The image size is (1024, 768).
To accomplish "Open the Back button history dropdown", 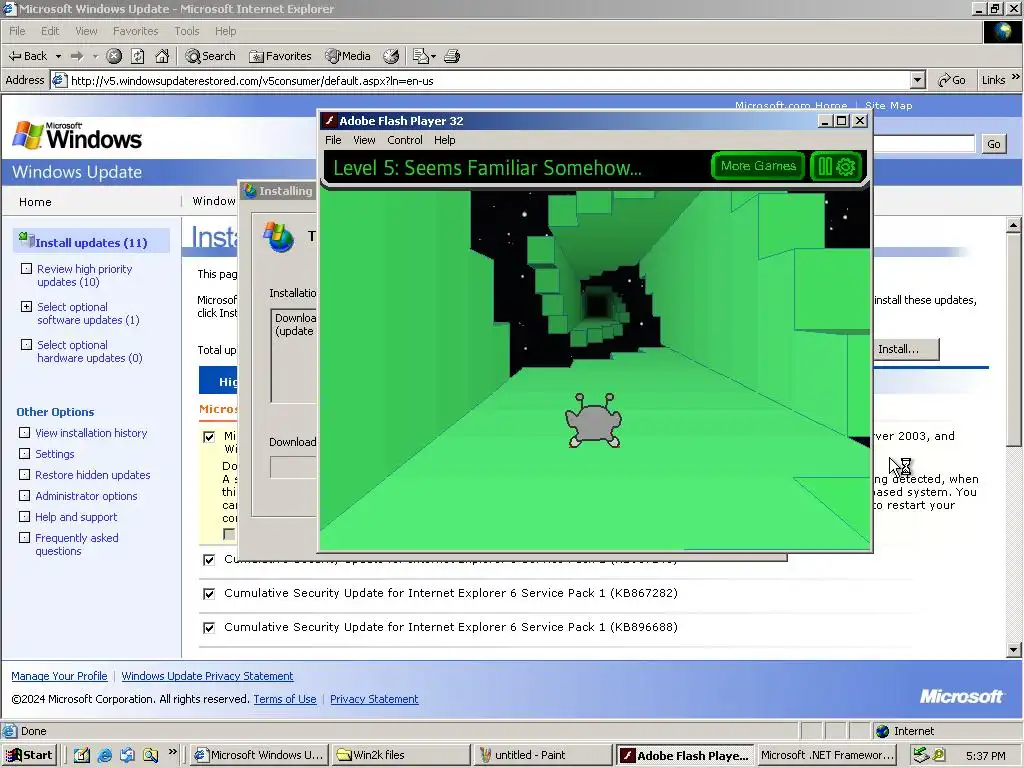I will [58, 56].
